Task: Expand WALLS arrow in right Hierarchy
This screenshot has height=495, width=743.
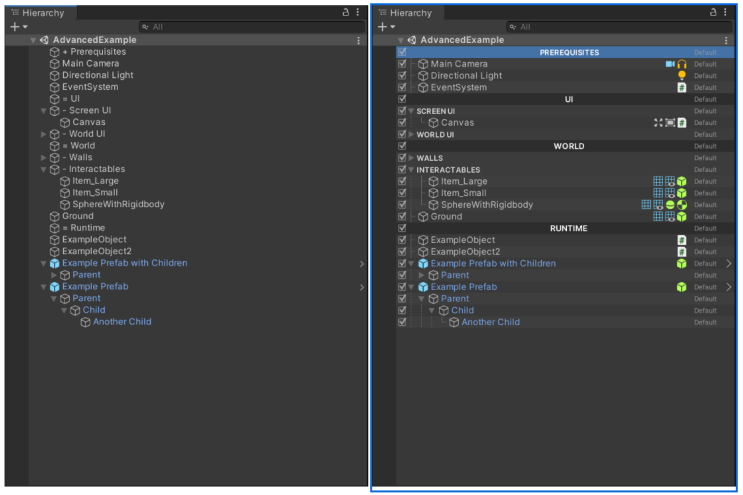Action: [x=411, y=158]
